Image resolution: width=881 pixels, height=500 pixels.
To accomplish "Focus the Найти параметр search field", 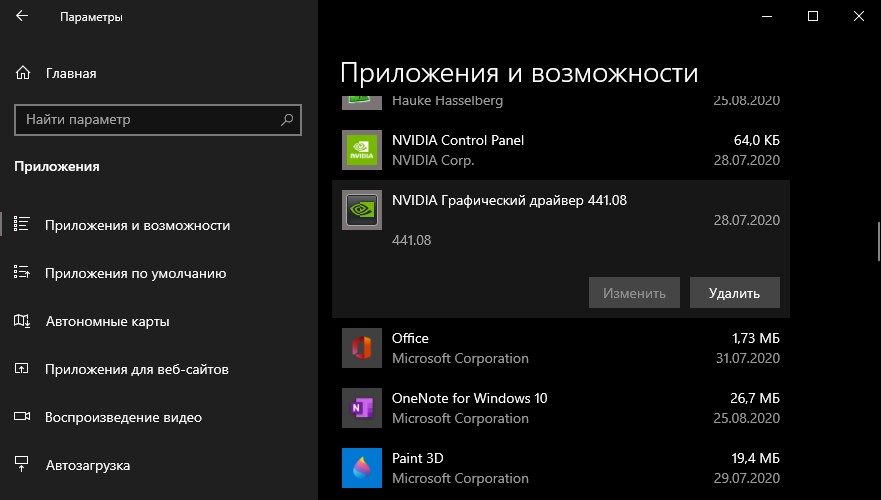I will (158, 120).
